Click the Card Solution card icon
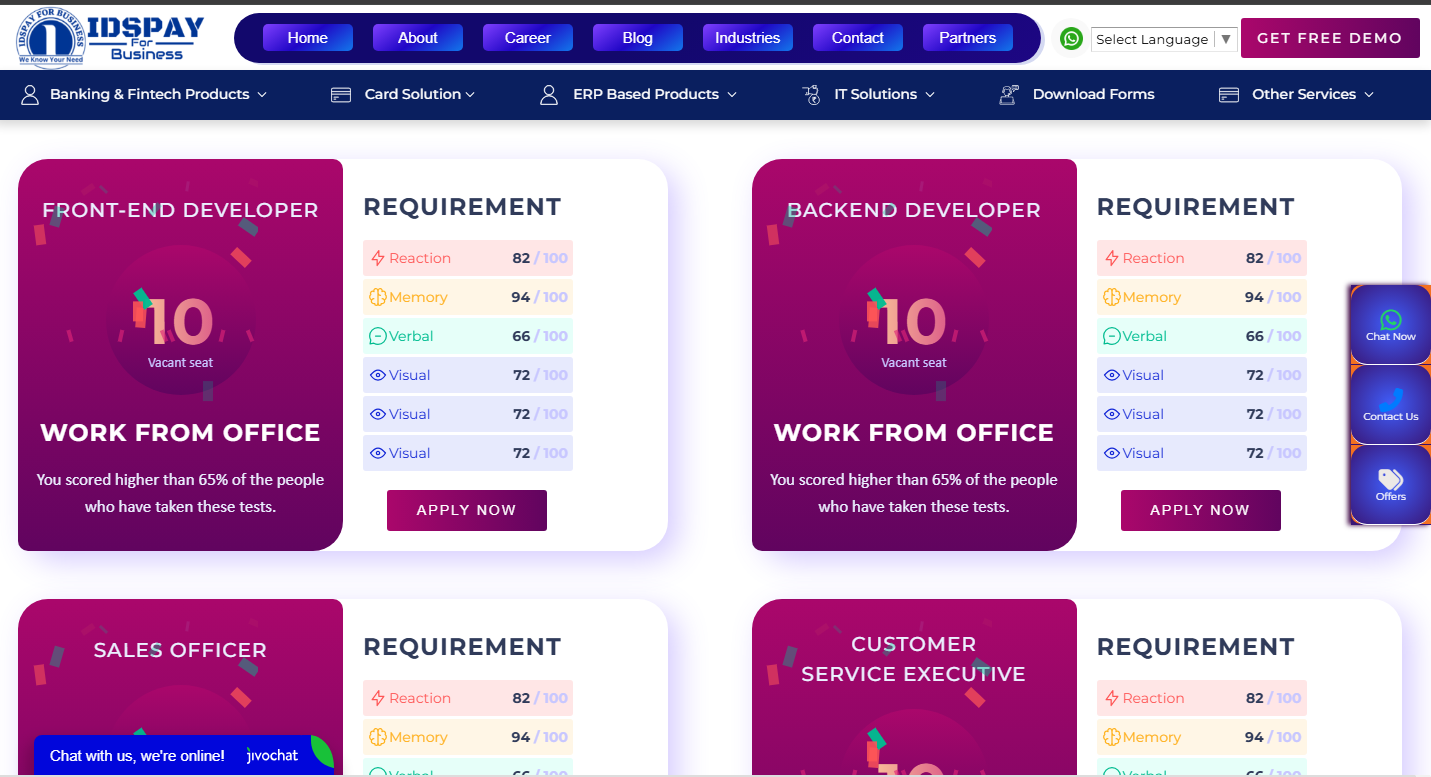This screenshot has width=1431, height=777. [341, 94]
